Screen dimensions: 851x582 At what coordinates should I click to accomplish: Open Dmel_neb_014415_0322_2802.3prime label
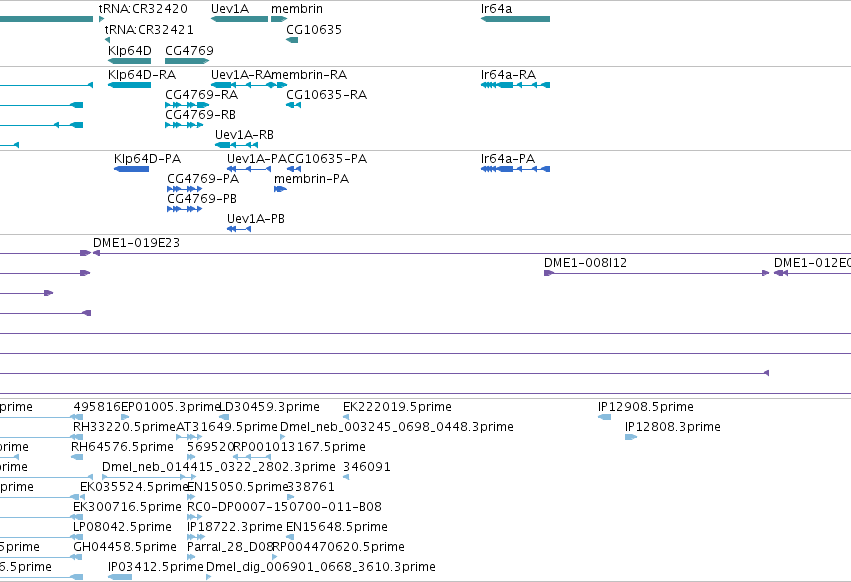pyautogui.click(x=219, y=467)
